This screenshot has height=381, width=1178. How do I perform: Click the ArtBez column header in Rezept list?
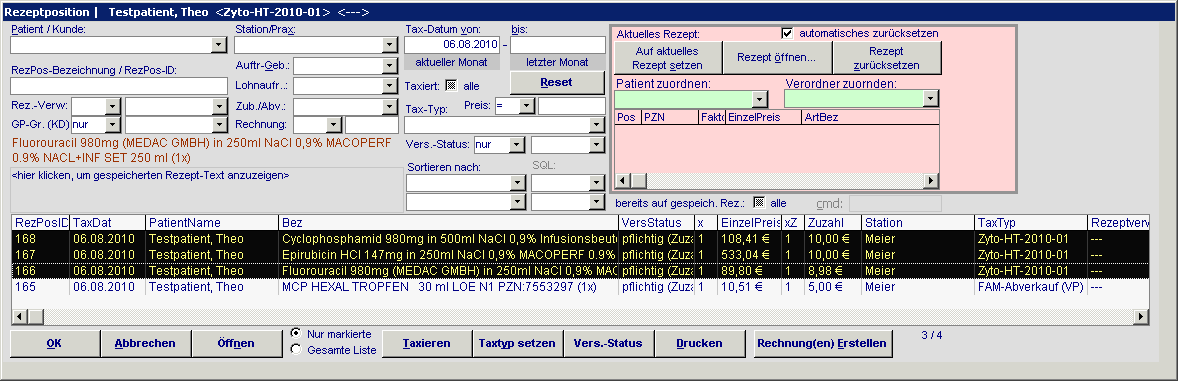(870, 117)
